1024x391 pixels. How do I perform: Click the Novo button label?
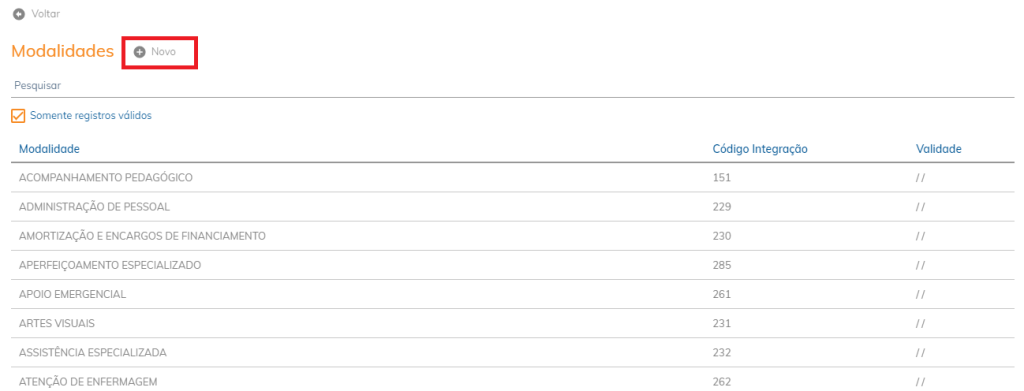pyautogui.click(x=163, y=52)
